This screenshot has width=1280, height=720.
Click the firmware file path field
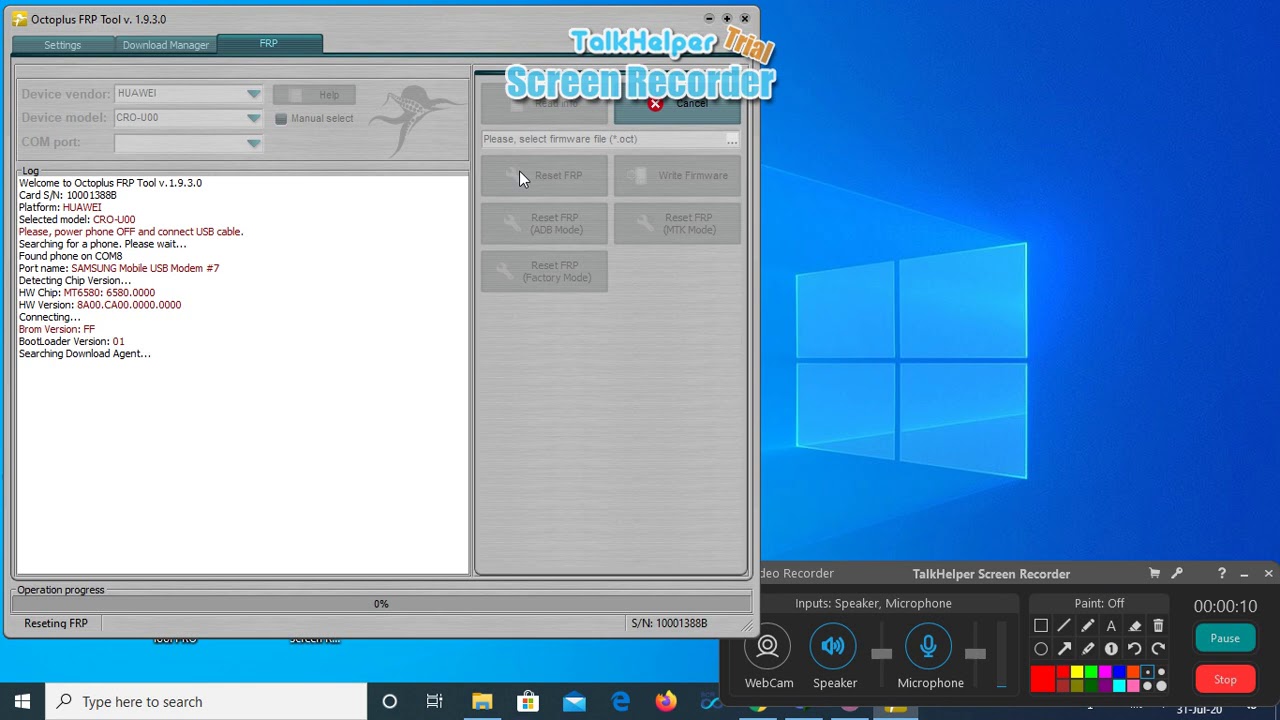603,139
